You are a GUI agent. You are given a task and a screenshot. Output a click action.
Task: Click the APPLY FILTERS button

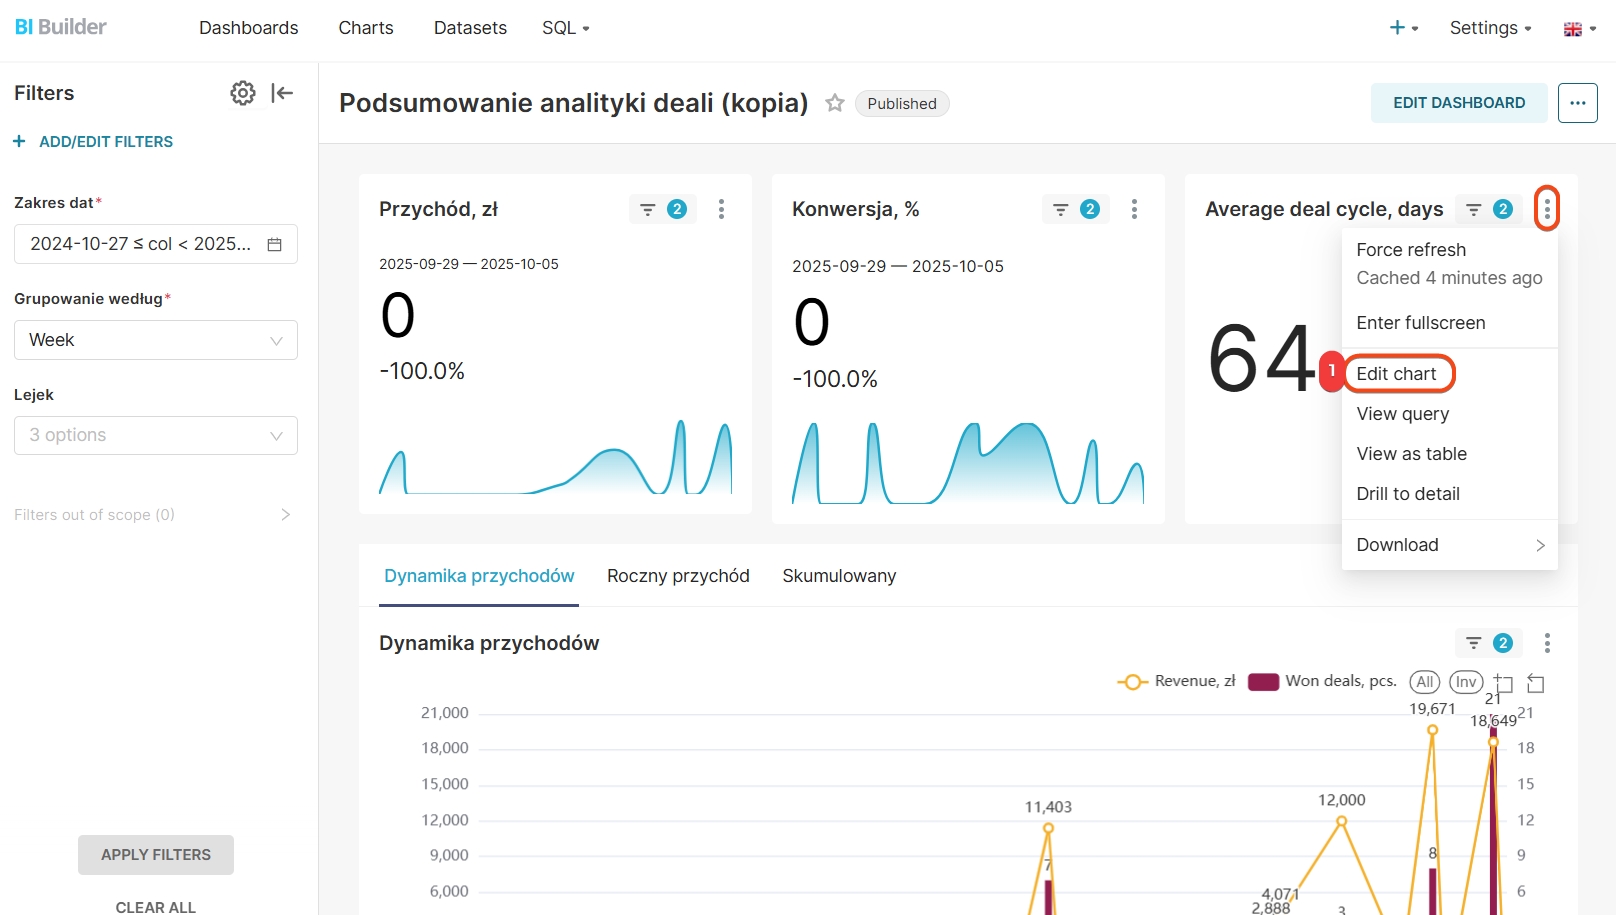point(156,855)
